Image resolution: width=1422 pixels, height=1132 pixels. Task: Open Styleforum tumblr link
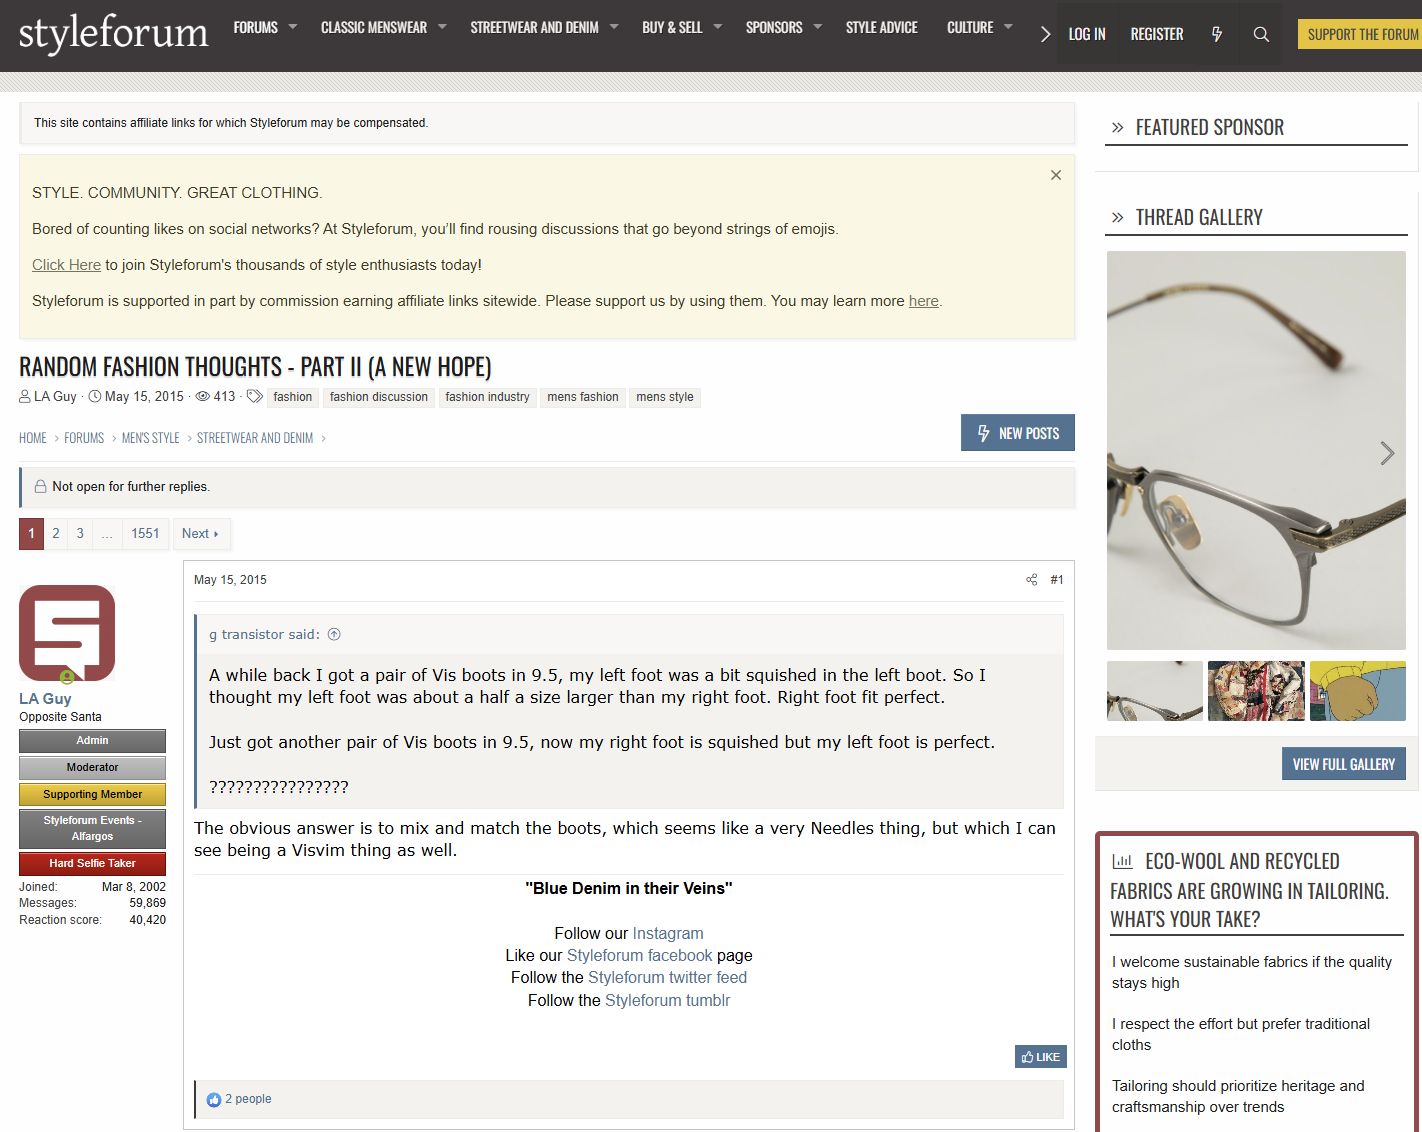(x=667, y=1000)
